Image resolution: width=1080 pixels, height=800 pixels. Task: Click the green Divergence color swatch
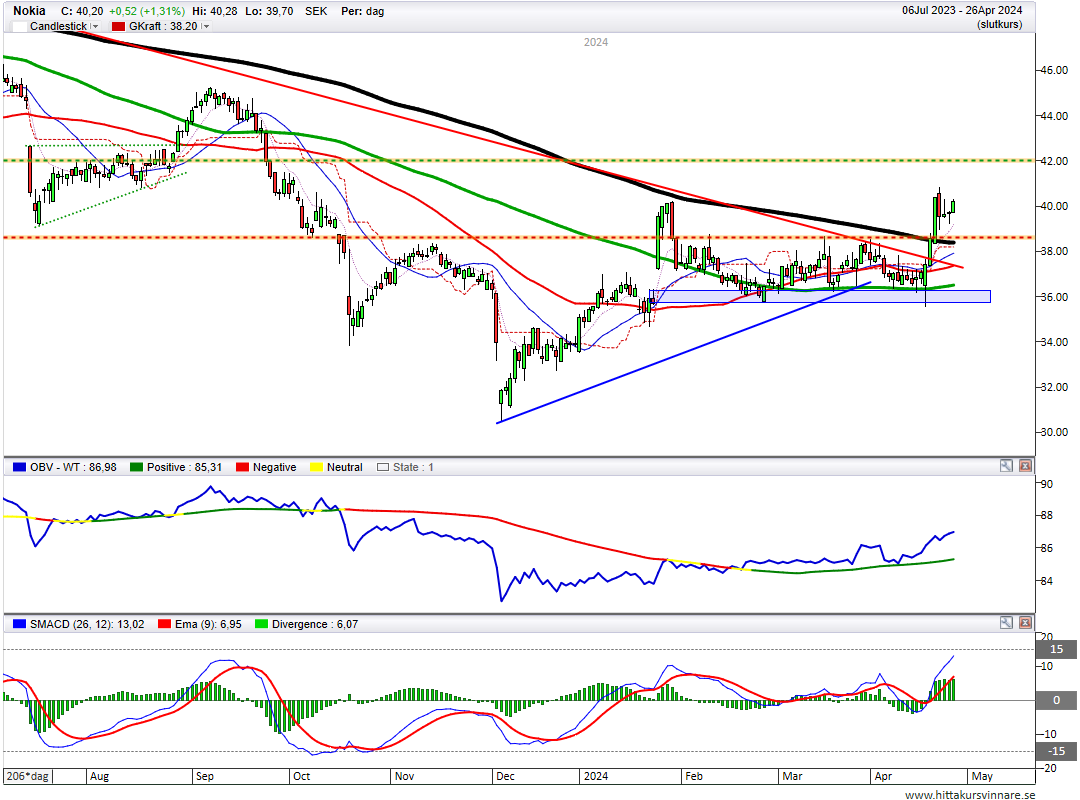click(x=262, y=624)
